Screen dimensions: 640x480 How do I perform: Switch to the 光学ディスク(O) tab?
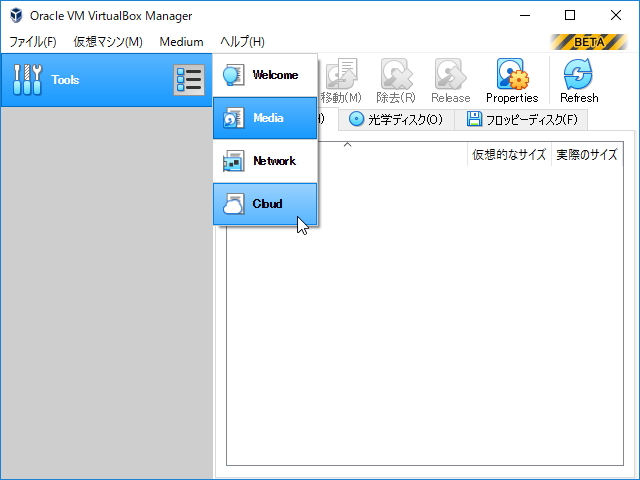396,120
